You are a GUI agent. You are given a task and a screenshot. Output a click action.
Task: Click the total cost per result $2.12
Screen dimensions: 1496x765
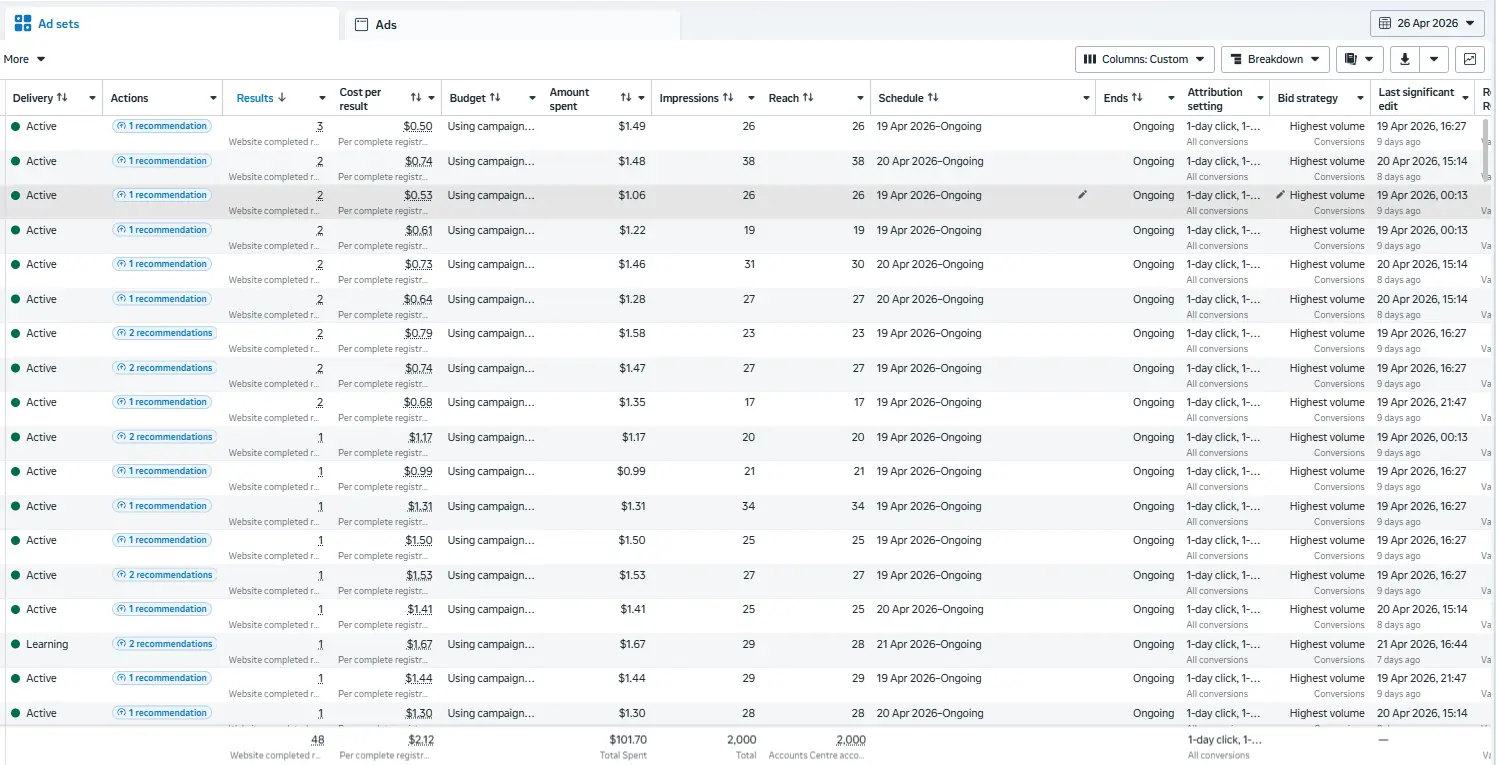click(x=420, y=740)
